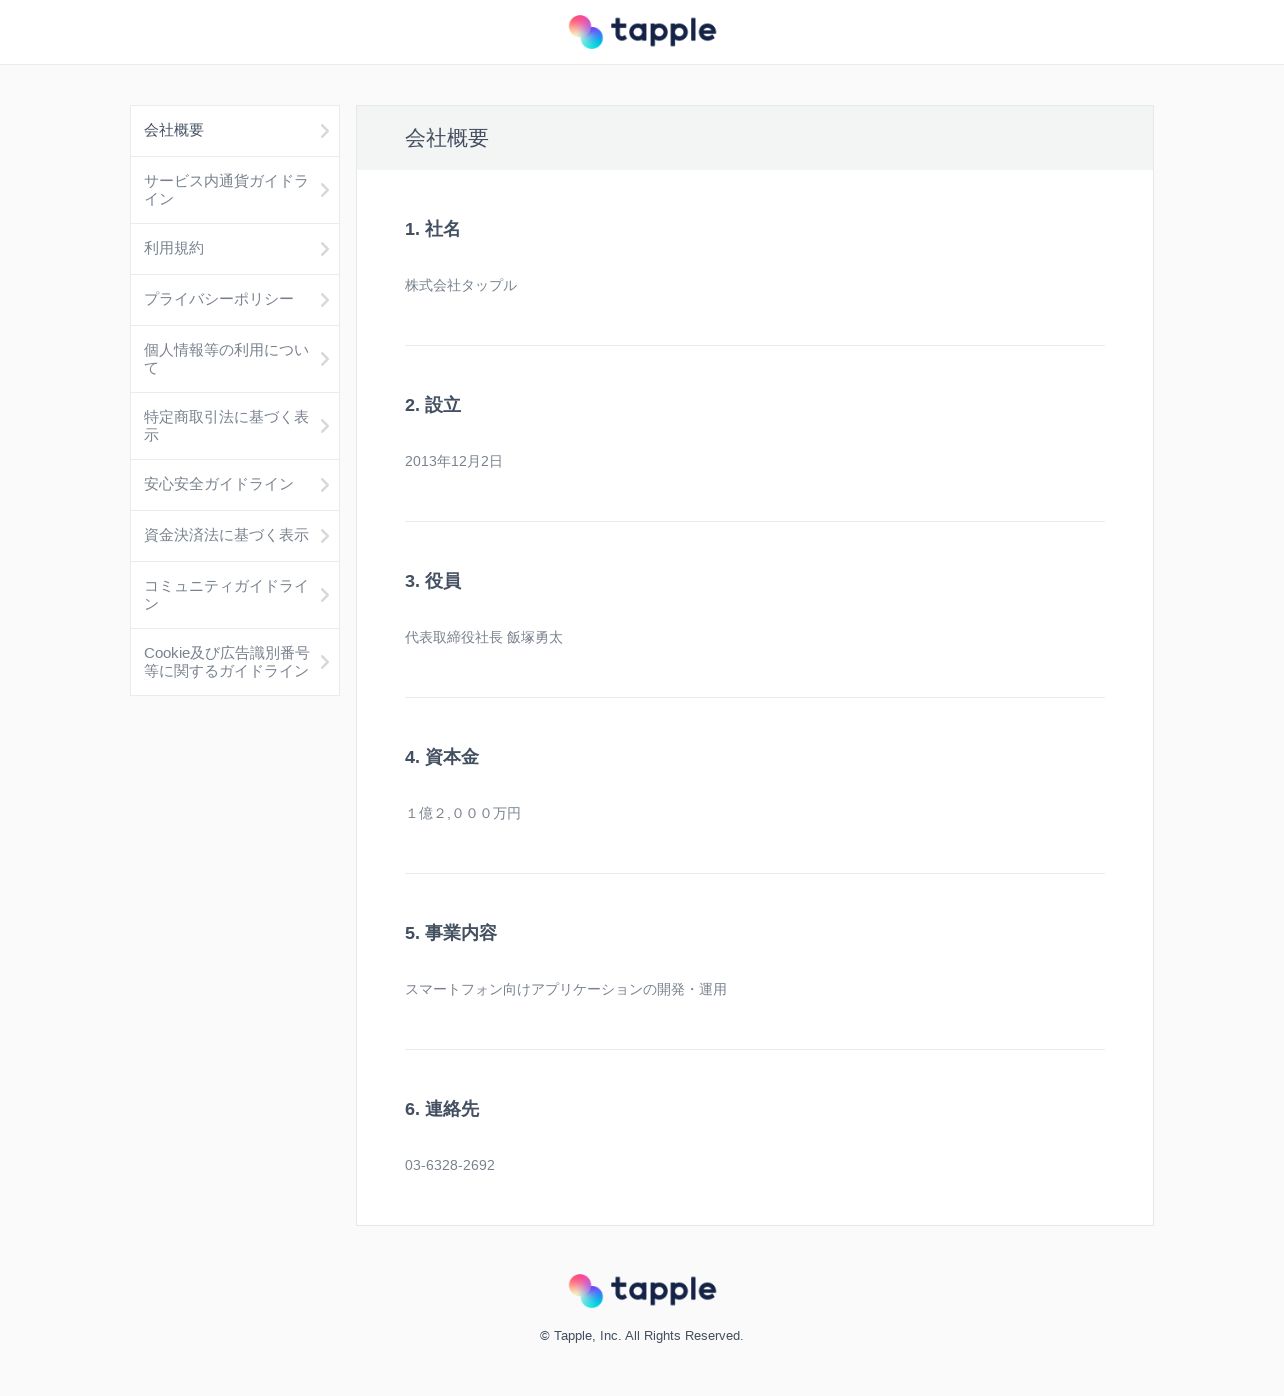Click the heading 5. 事業内容
Viewport: 1284px width, 1396px height.
point(450,933)
